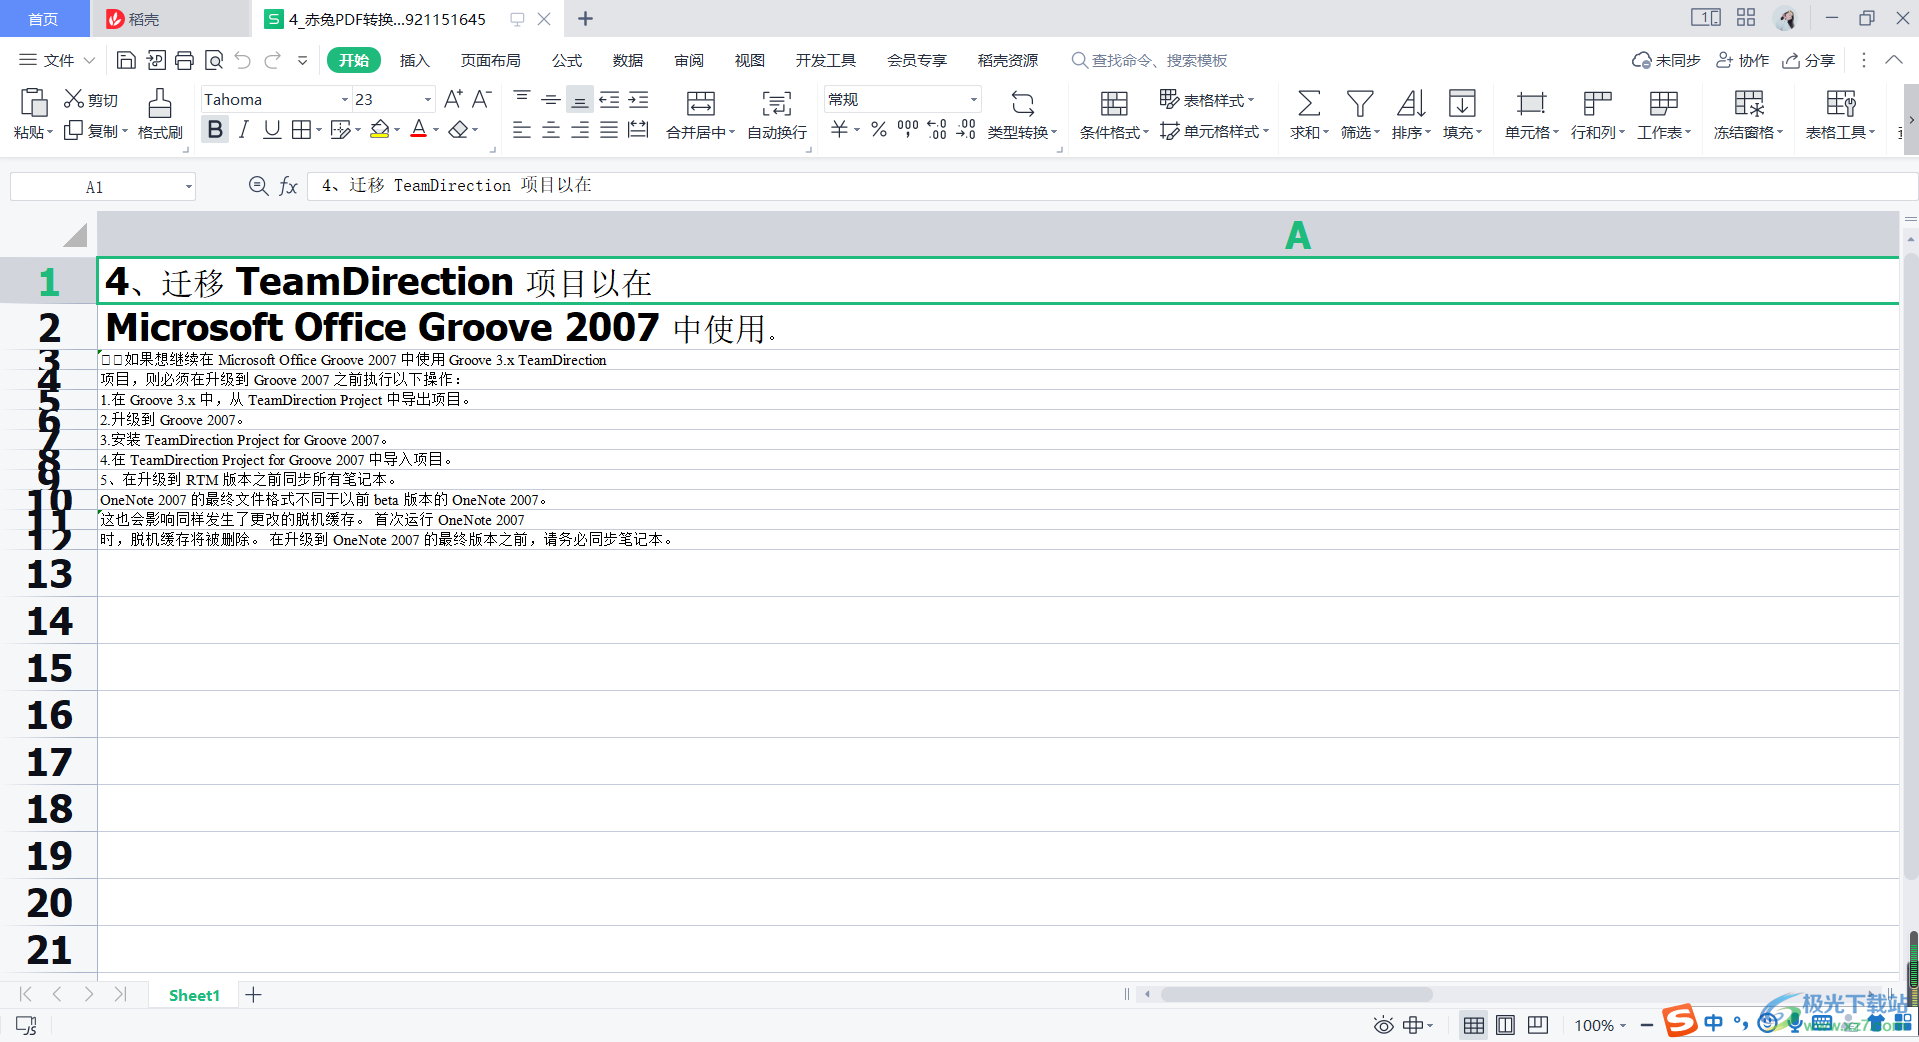Click the Redo arrow
The width and height of the screenshot is (1919, 1042).
(272, 60)
